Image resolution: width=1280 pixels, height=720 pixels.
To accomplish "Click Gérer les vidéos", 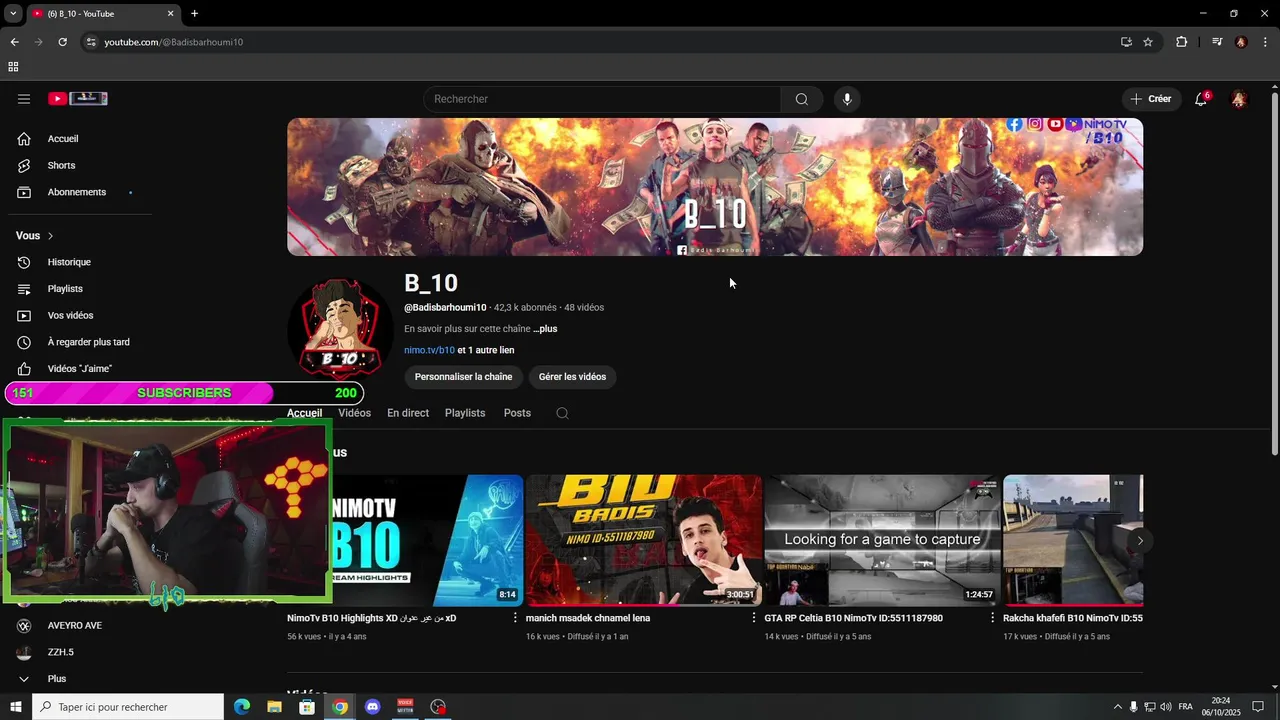I will pyautogui.click(x=572, y=377).
